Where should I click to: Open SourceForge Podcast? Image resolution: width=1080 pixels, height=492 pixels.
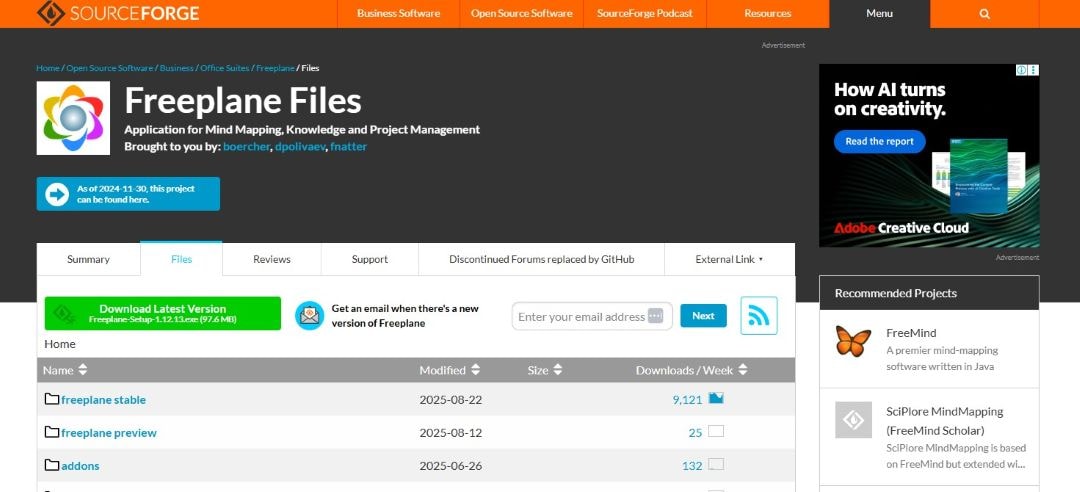[645, 14]
